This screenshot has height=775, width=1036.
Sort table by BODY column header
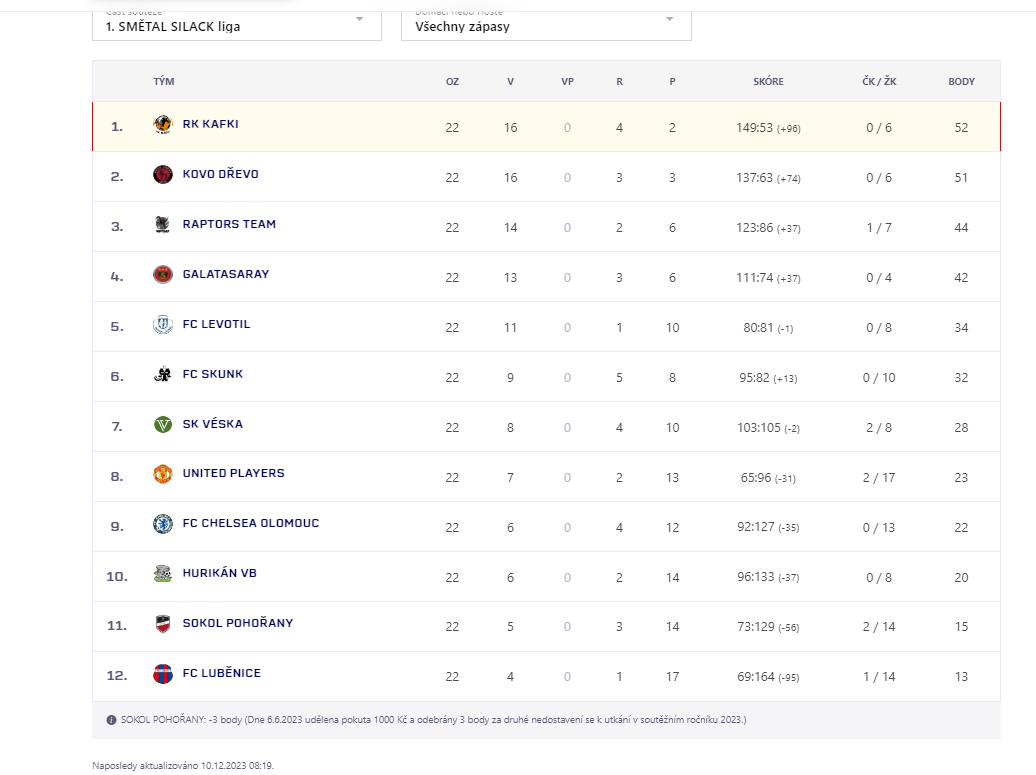coord(961,81)
